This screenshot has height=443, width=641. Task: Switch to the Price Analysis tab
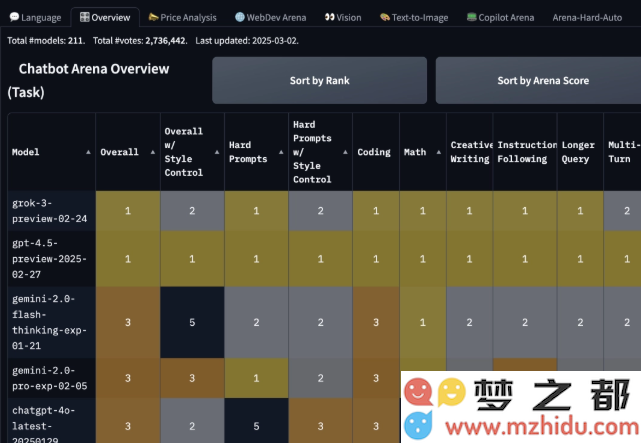click(182, 18)
